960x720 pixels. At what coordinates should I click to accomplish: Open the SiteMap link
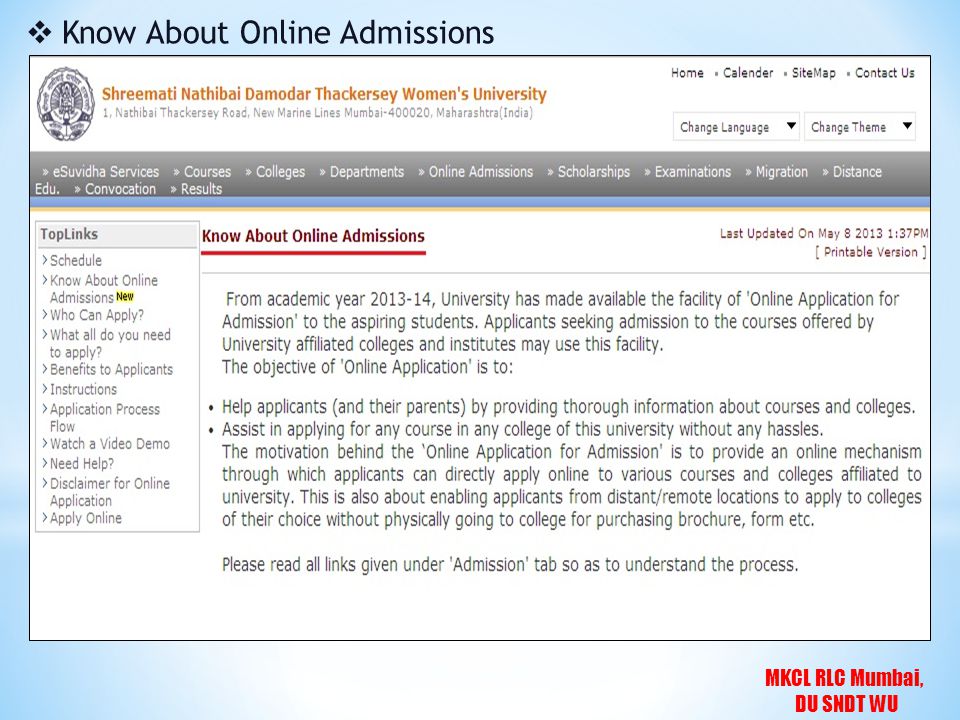(x=813, y=73)
